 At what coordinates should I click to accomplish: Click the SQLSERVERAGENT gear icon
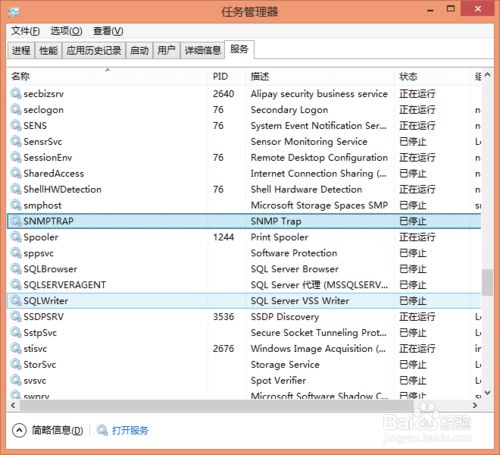15,285
